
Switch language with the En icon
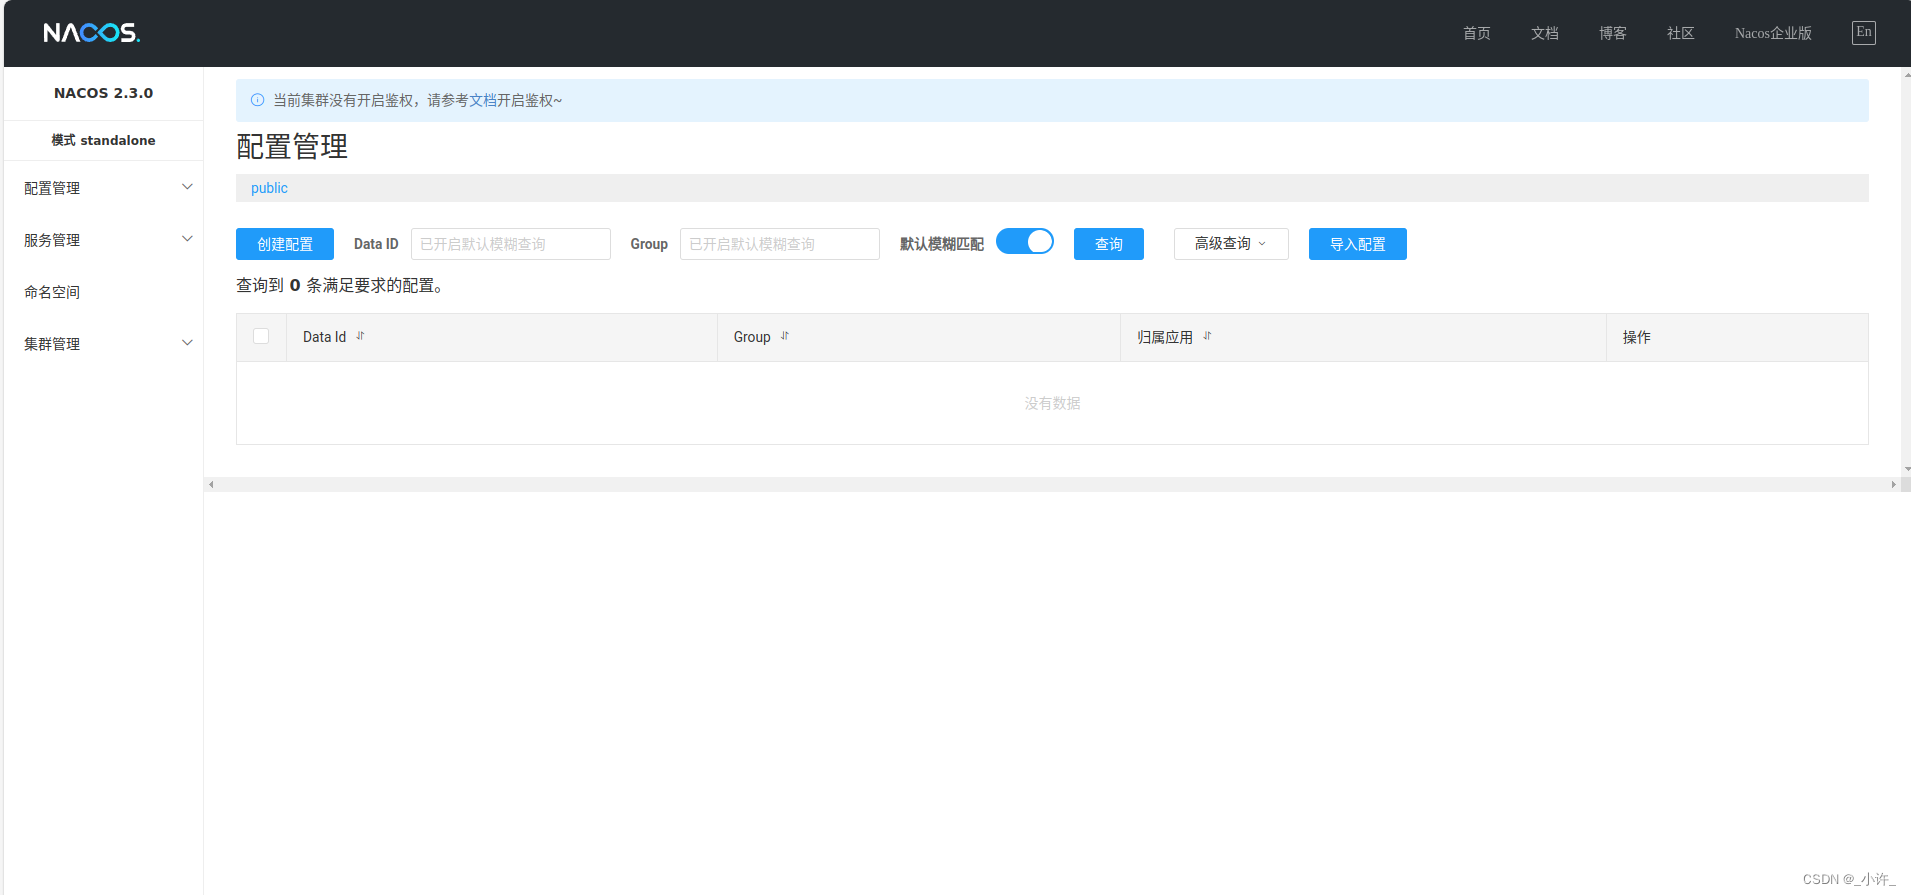coord(1863,32)
